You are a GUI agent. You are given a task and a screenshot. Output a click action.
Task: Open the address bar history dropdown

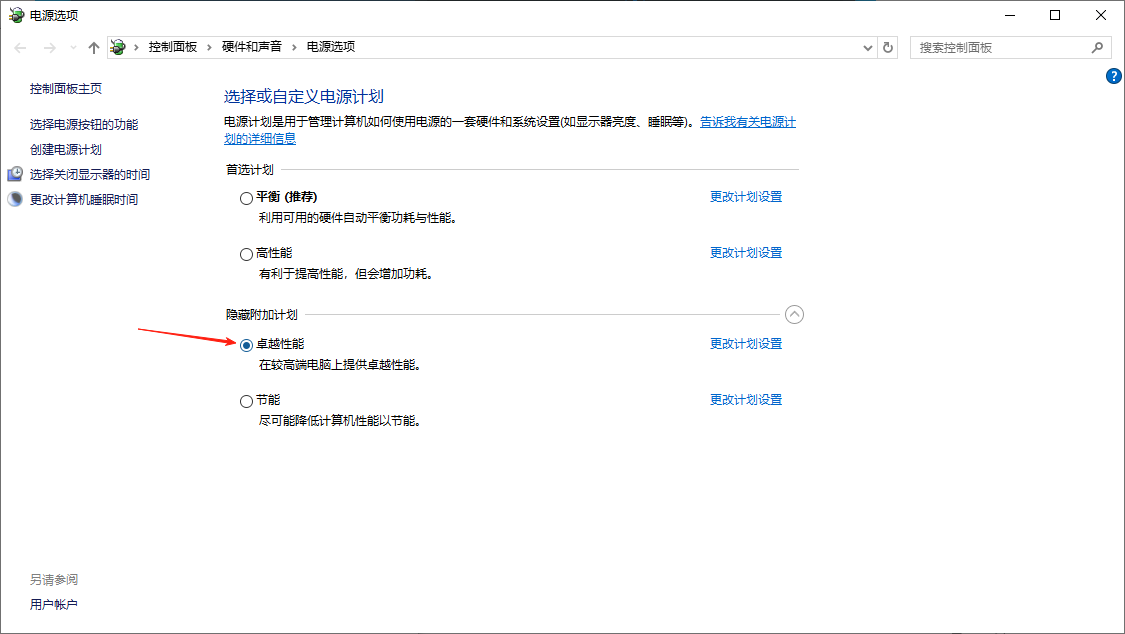867,47
